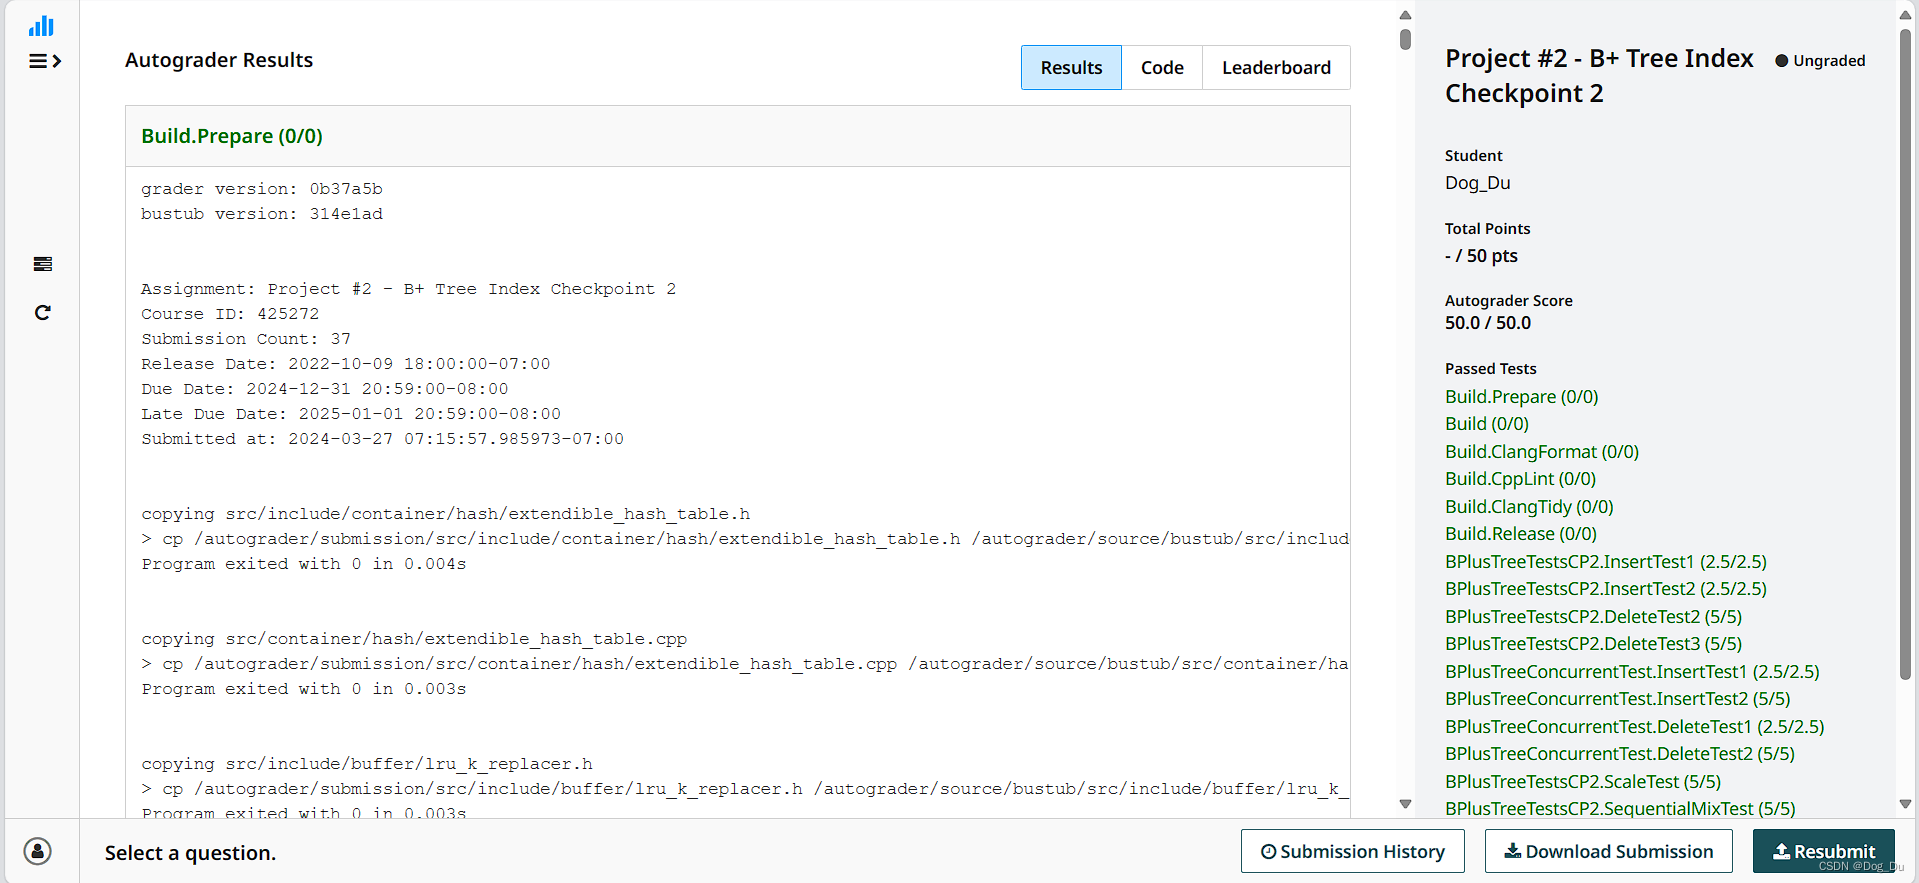Image resolution: width=1919 pixels, height=883 pixels.
Task: Click the Total Points '- / 50 pts' value
Action: (1481, 256)
